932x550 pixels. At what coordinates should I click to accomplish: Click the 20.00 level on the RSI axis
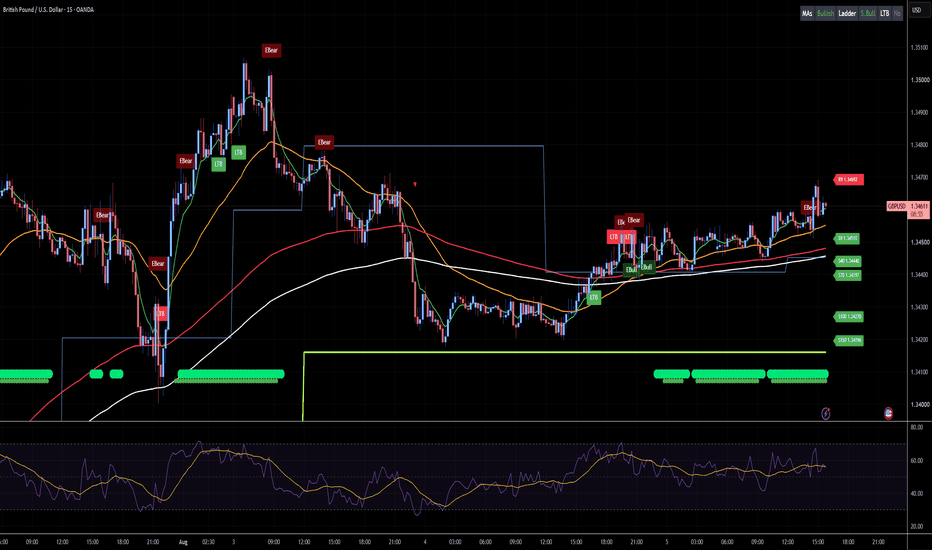pyautogui.click(x=917, y=526)
